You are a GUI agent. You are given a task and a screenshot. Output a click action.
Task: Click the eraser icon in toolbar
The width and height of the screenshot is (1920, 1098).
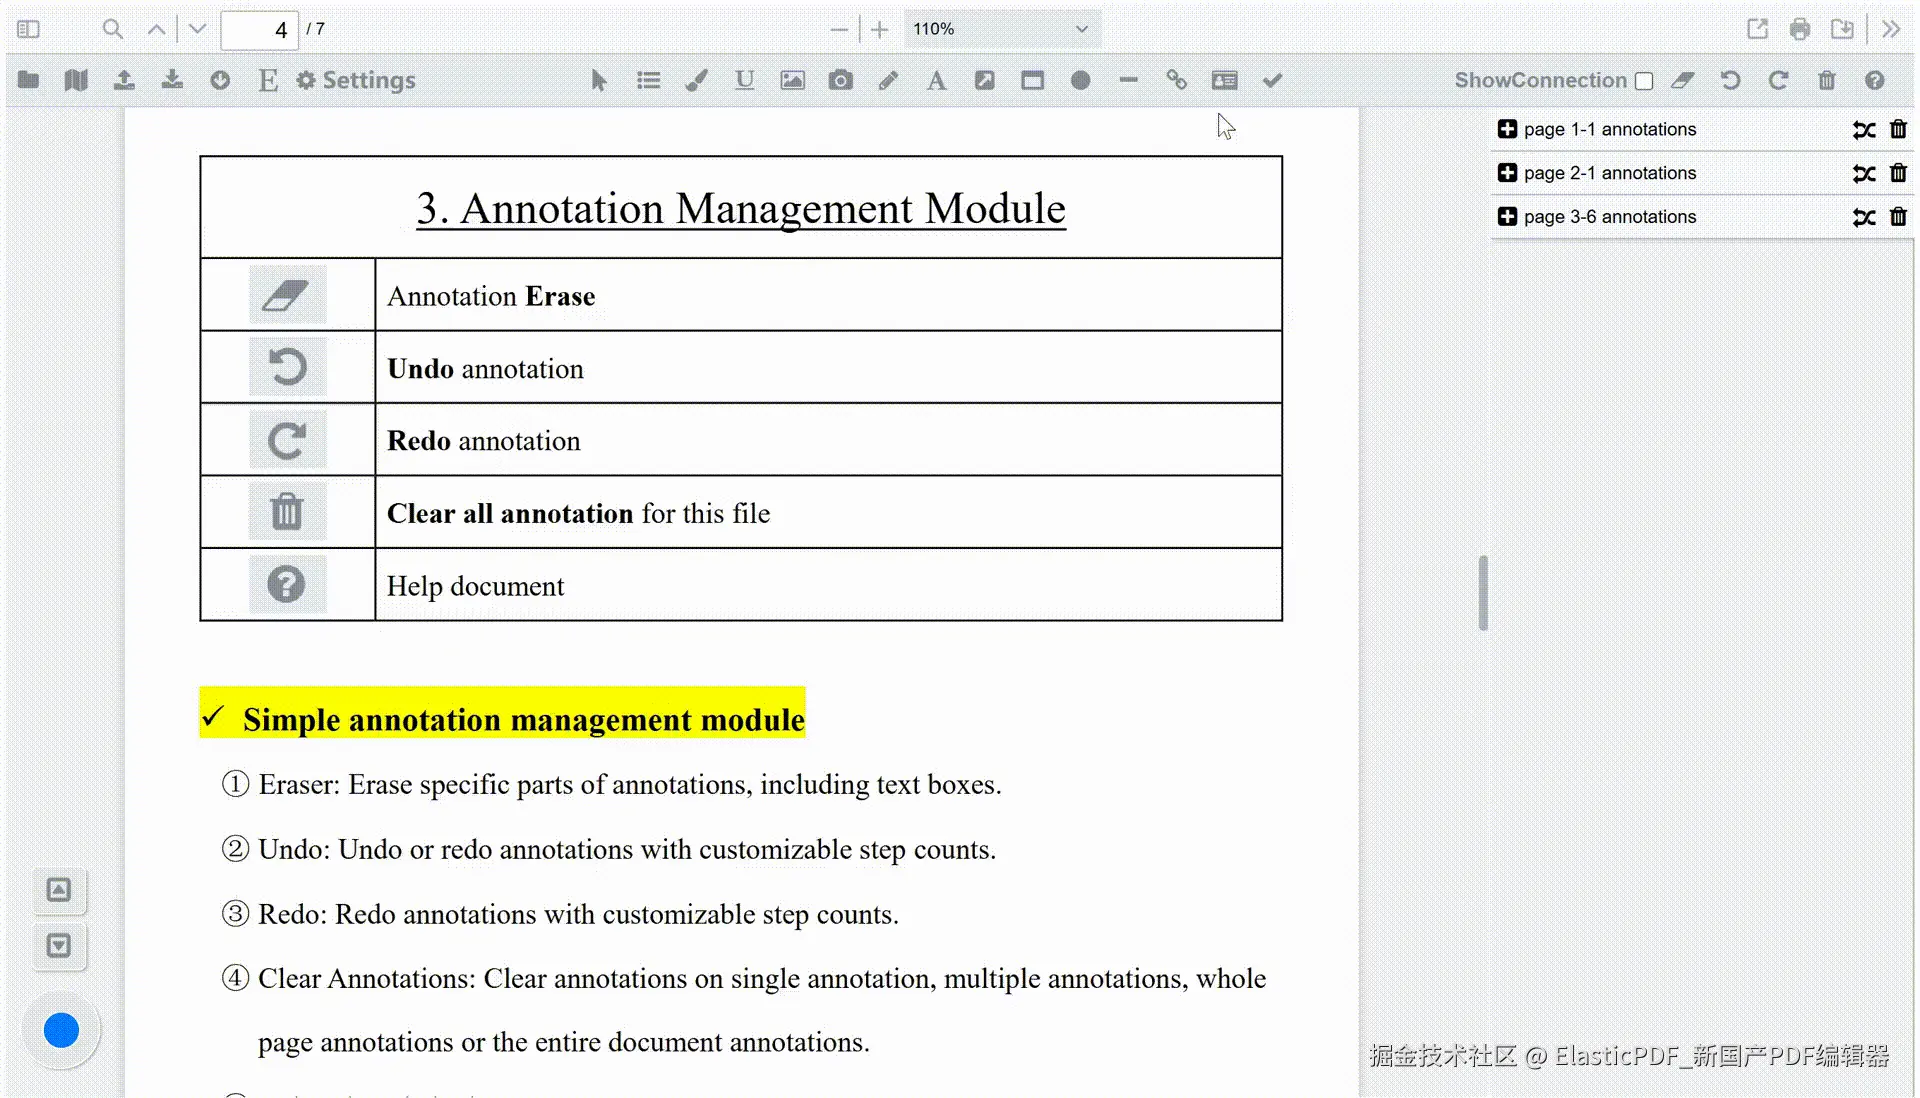pos(1683,81)
